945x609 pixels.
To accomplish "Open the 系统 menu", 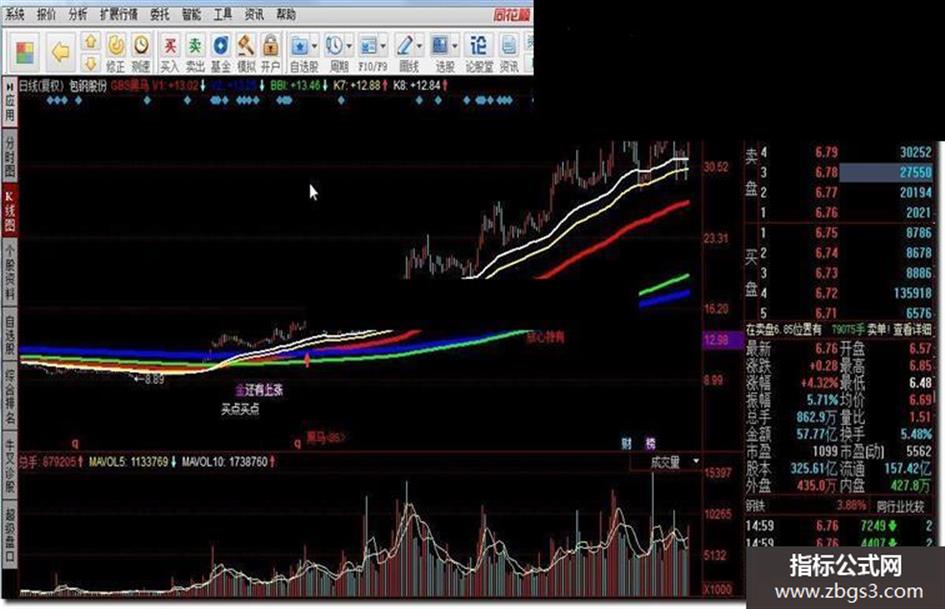I will tap(14, 14).
